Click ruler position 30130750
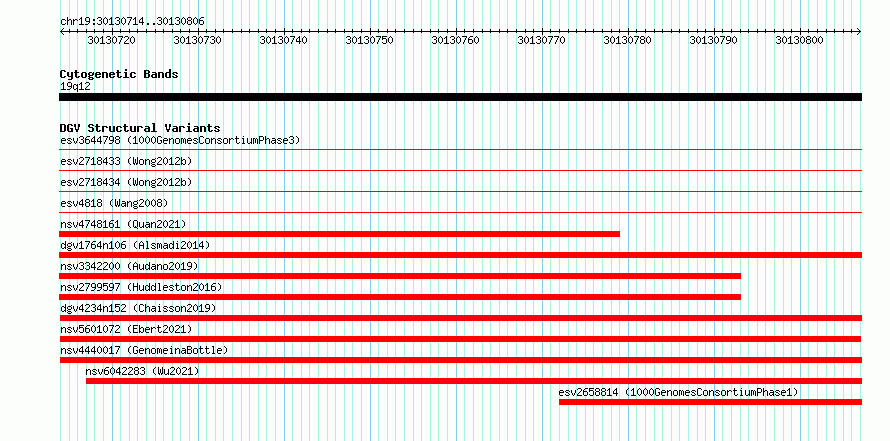Image resolution: width=890 pixels, height=441 pixels. tap(370, 40)
